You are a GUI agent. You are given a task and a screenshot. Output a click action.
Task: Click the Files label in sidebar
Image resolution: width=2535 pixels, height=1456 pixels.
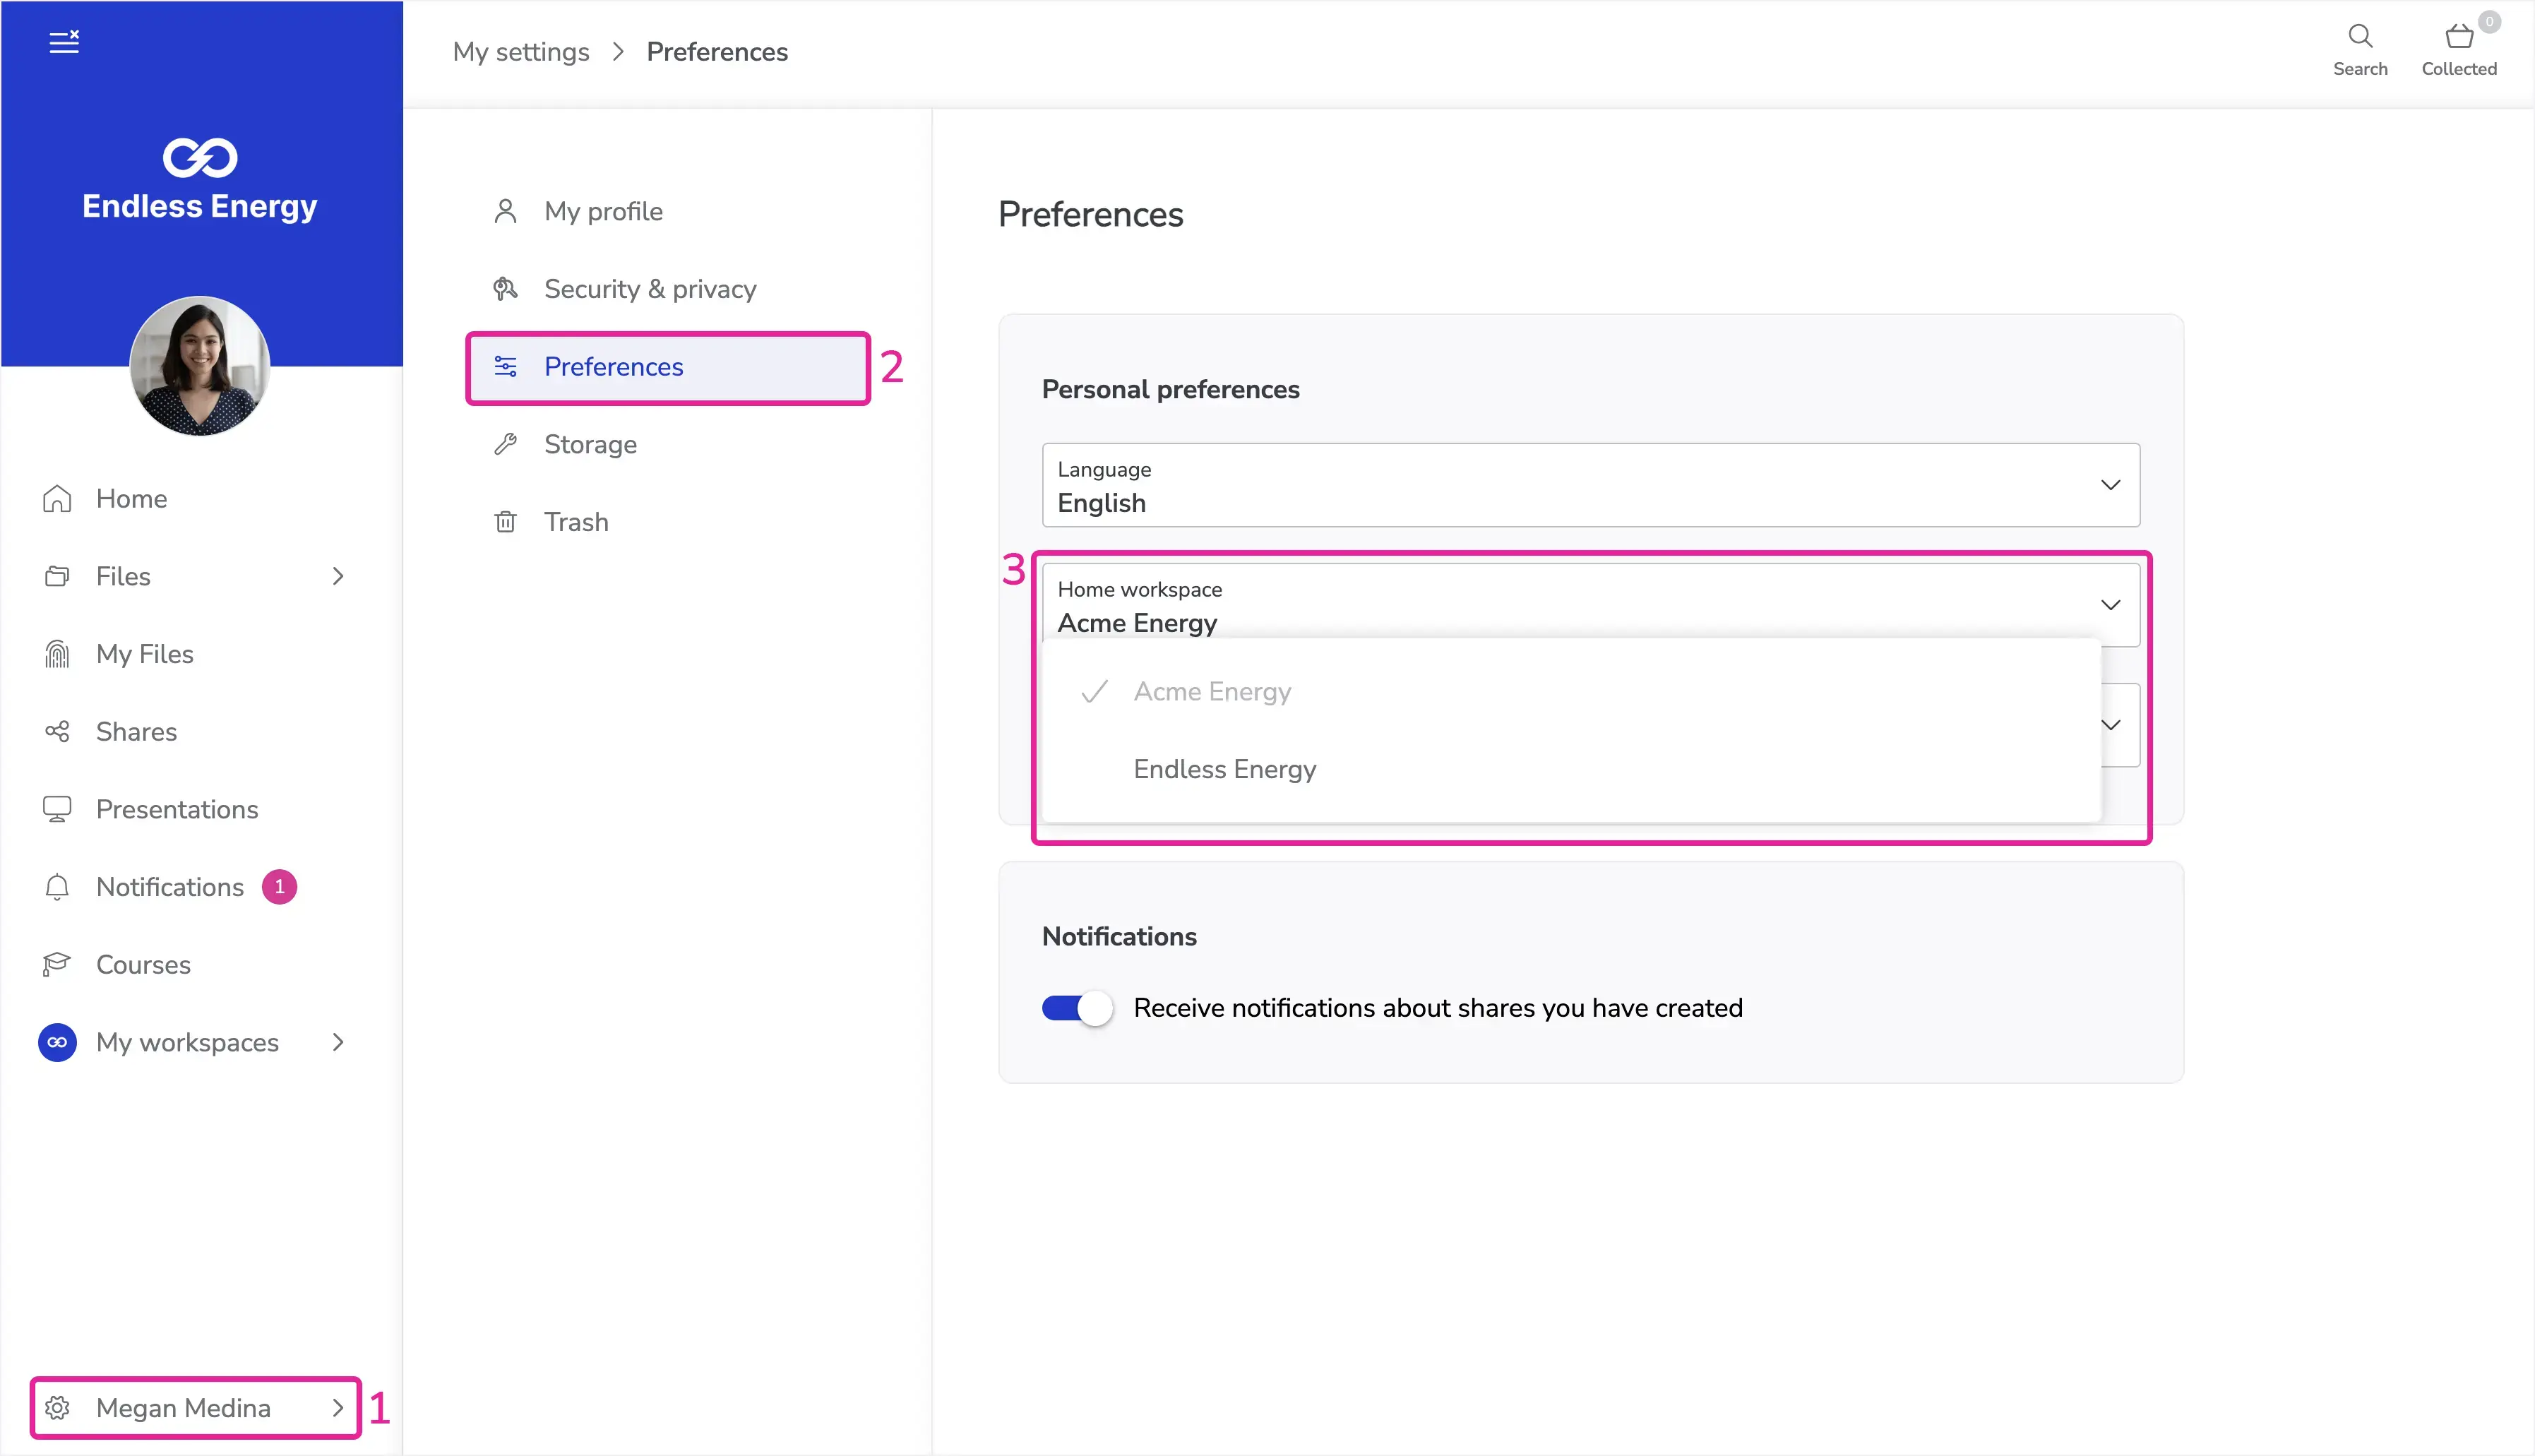[123, 576]
